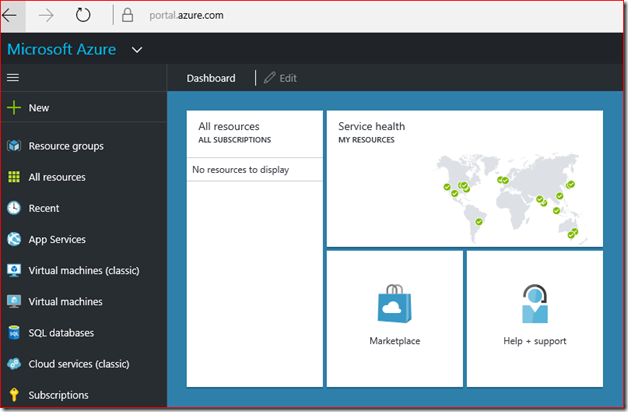Screen dimensions: 628x412
Task: Open the Help + support tile label
Action: coord(535,341)
